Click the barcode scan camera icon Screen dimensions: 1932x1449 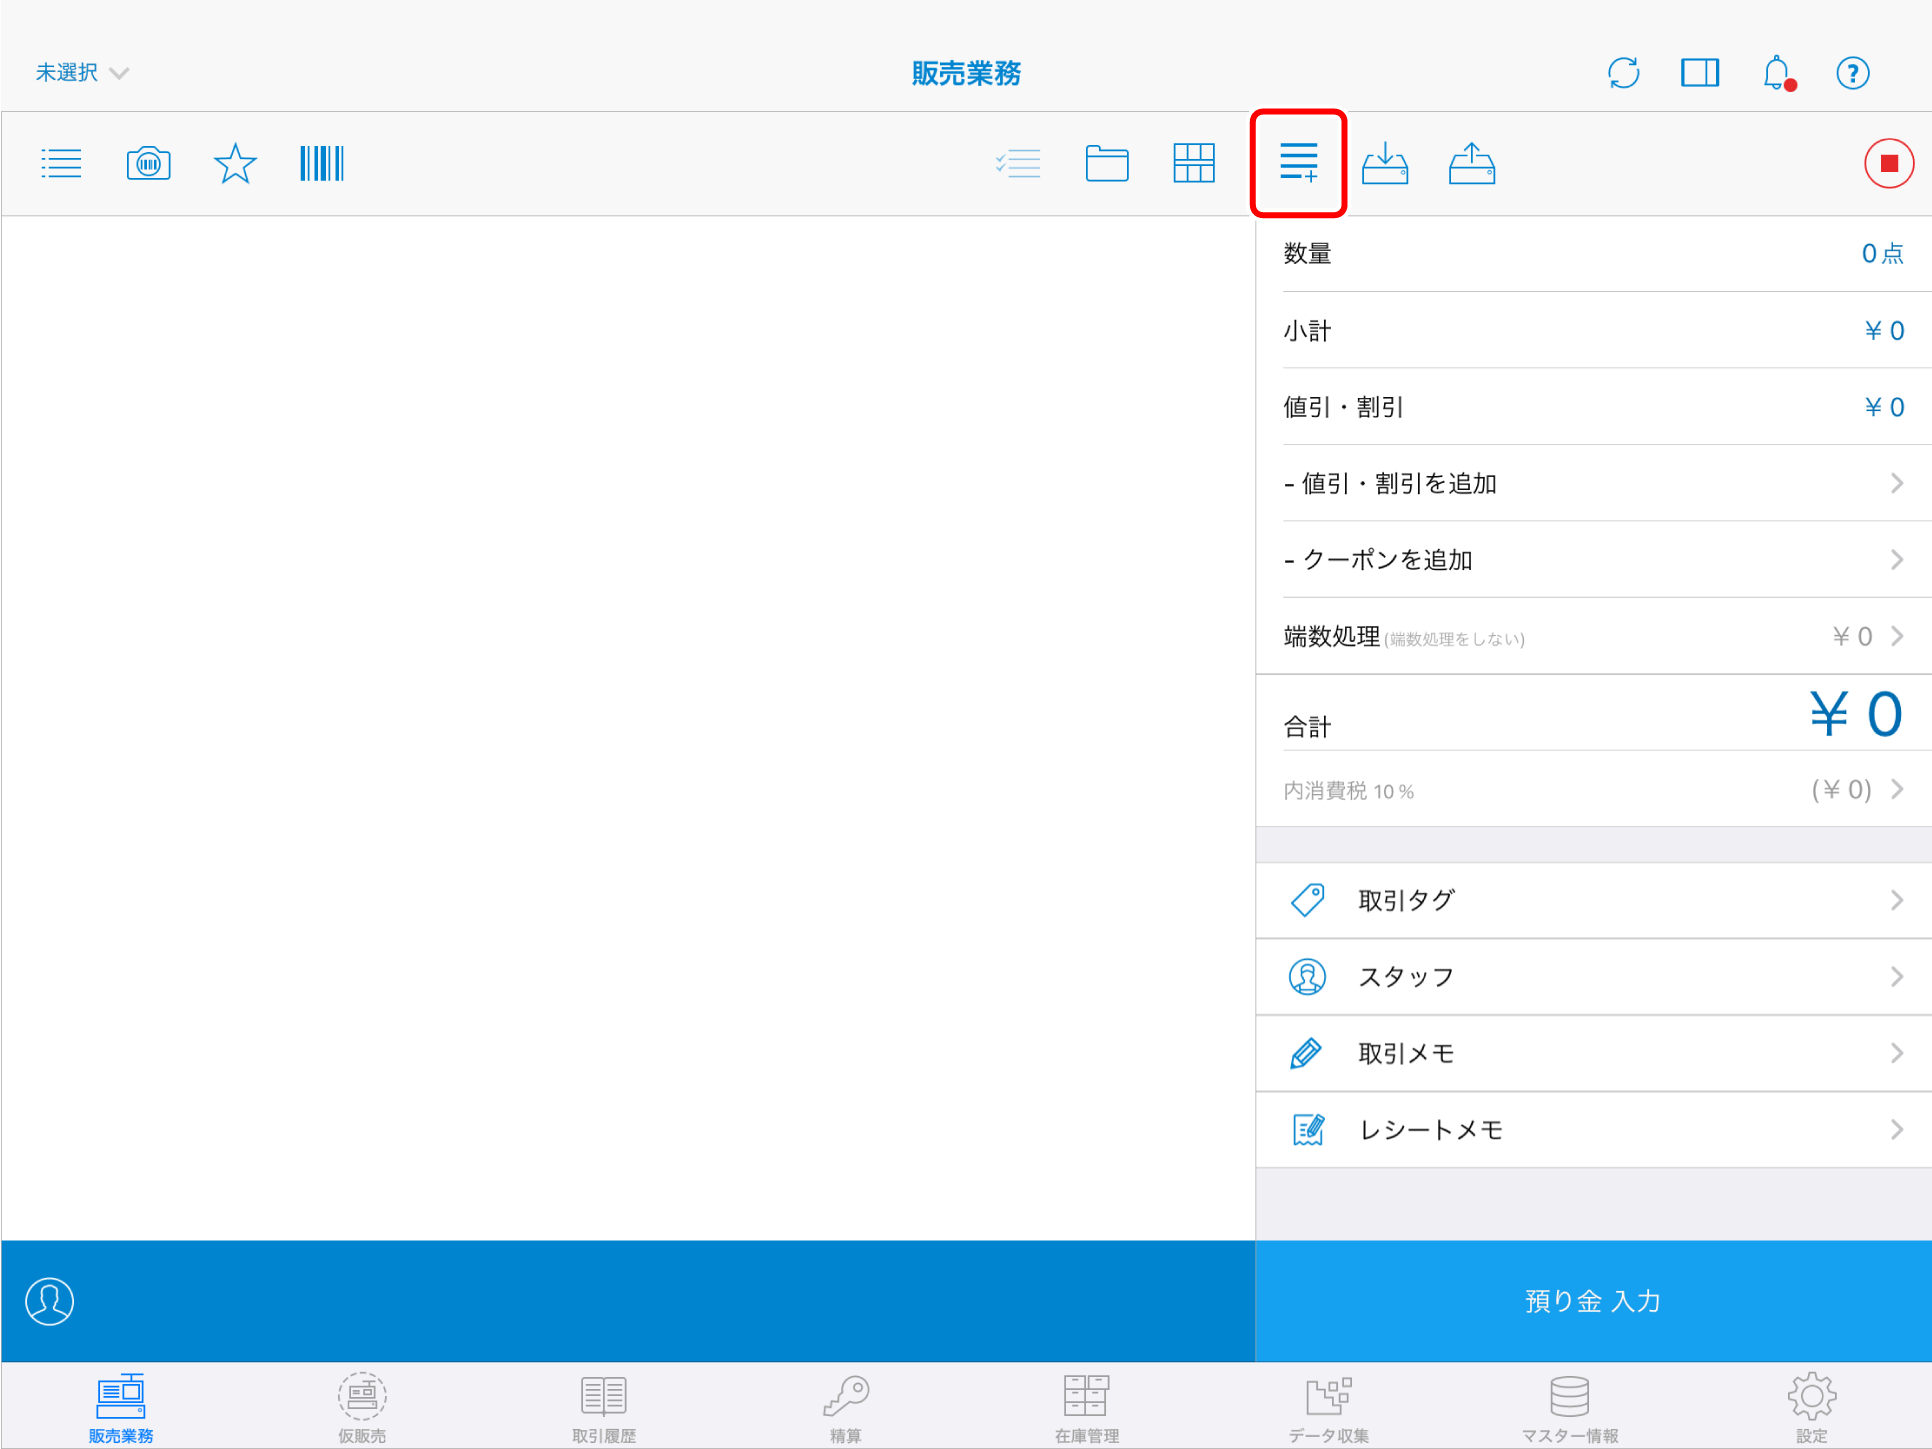coord(148,163)
